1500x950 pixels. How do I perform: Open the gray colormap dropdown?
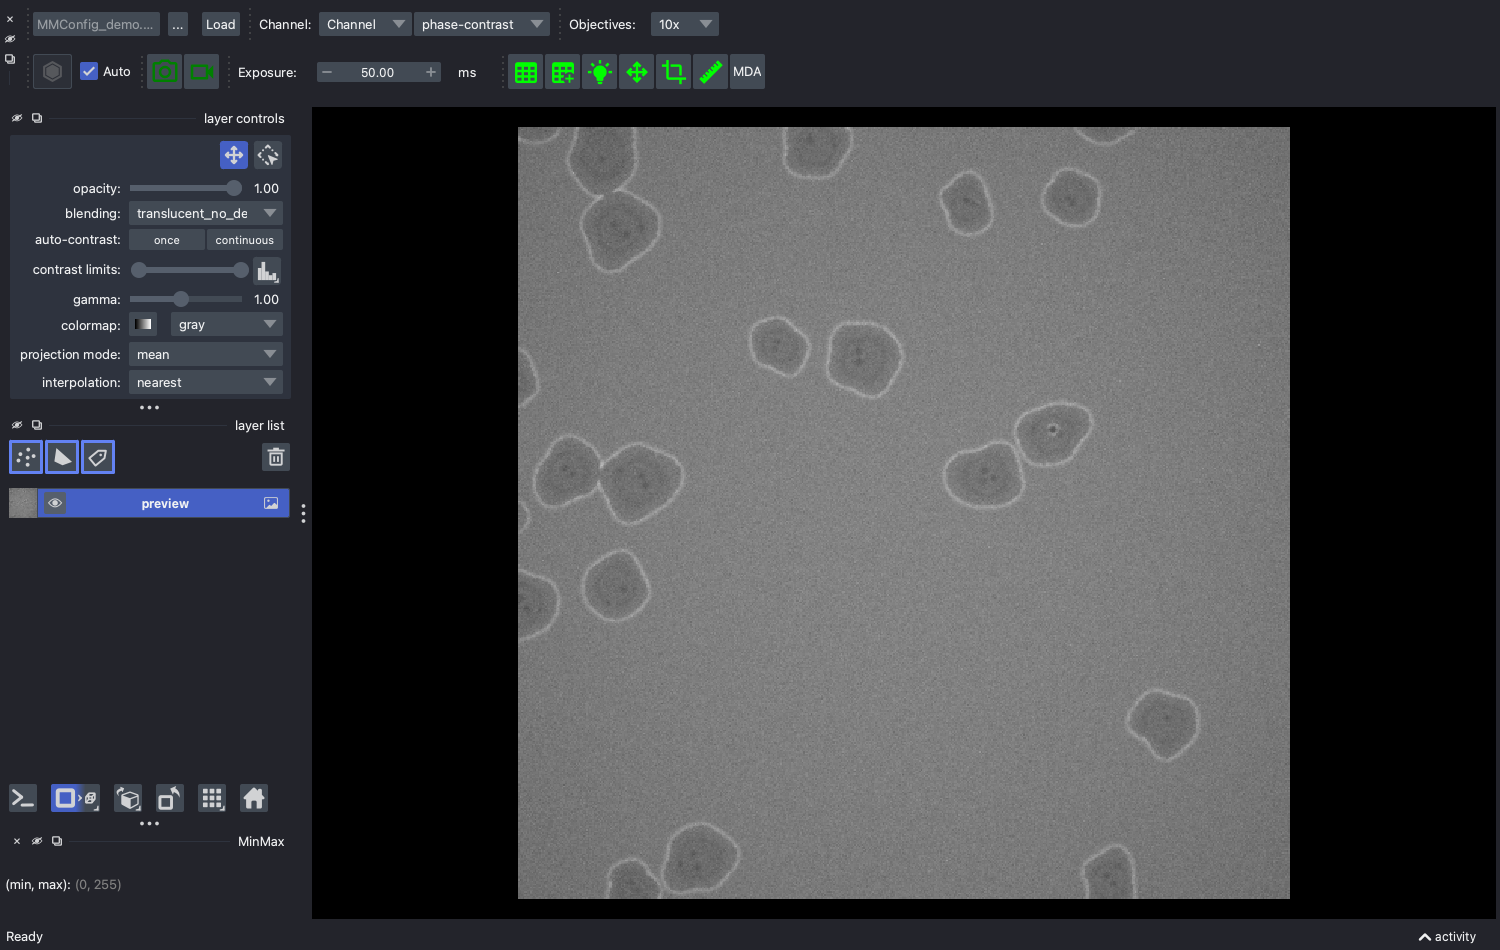point(226,324)
